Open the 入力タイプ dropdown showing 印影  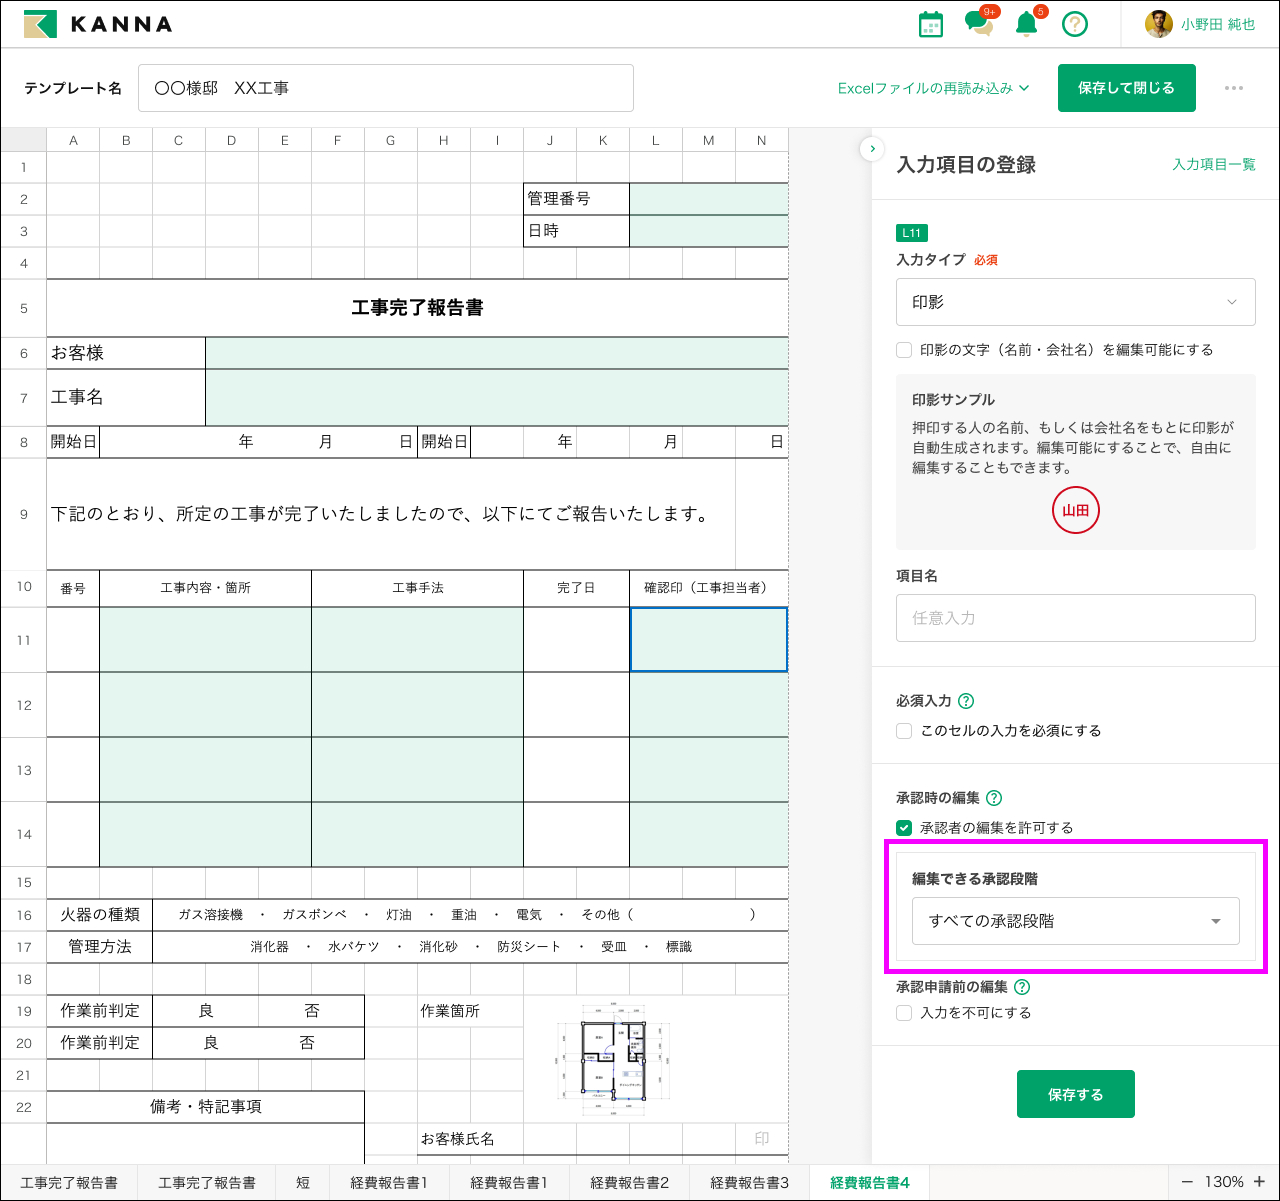click(x=1075, y=302)
